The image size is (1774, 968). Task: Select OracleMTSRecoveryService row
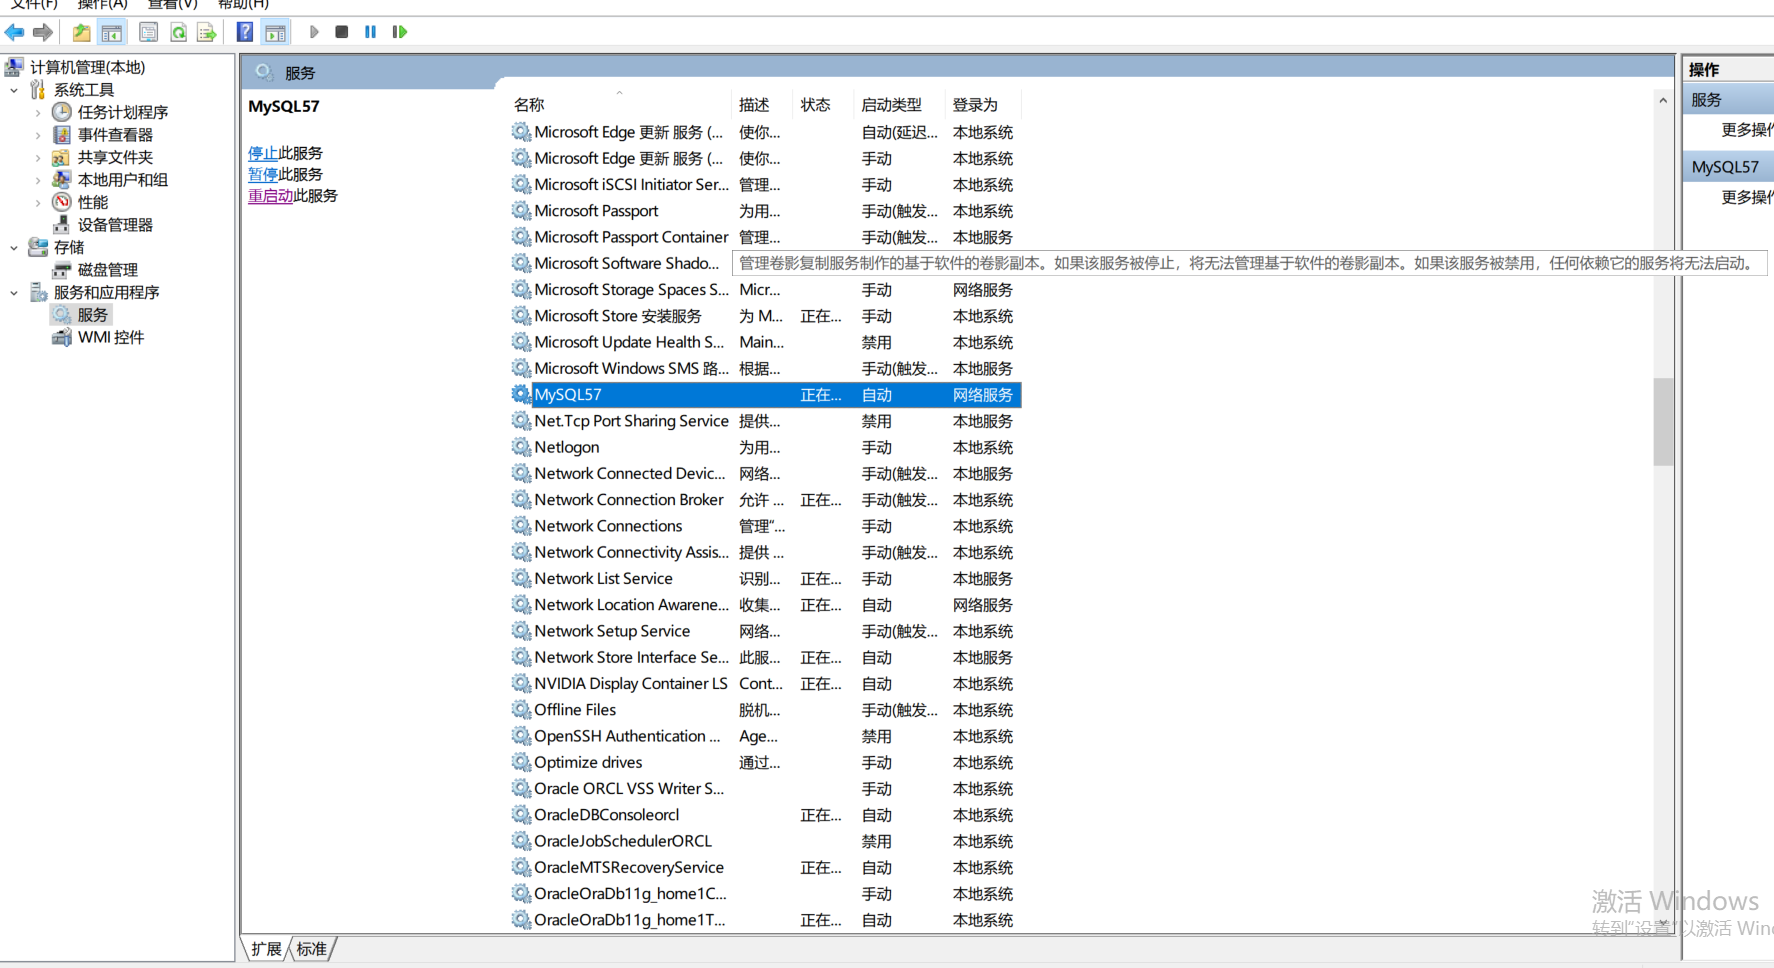(766, 867)
